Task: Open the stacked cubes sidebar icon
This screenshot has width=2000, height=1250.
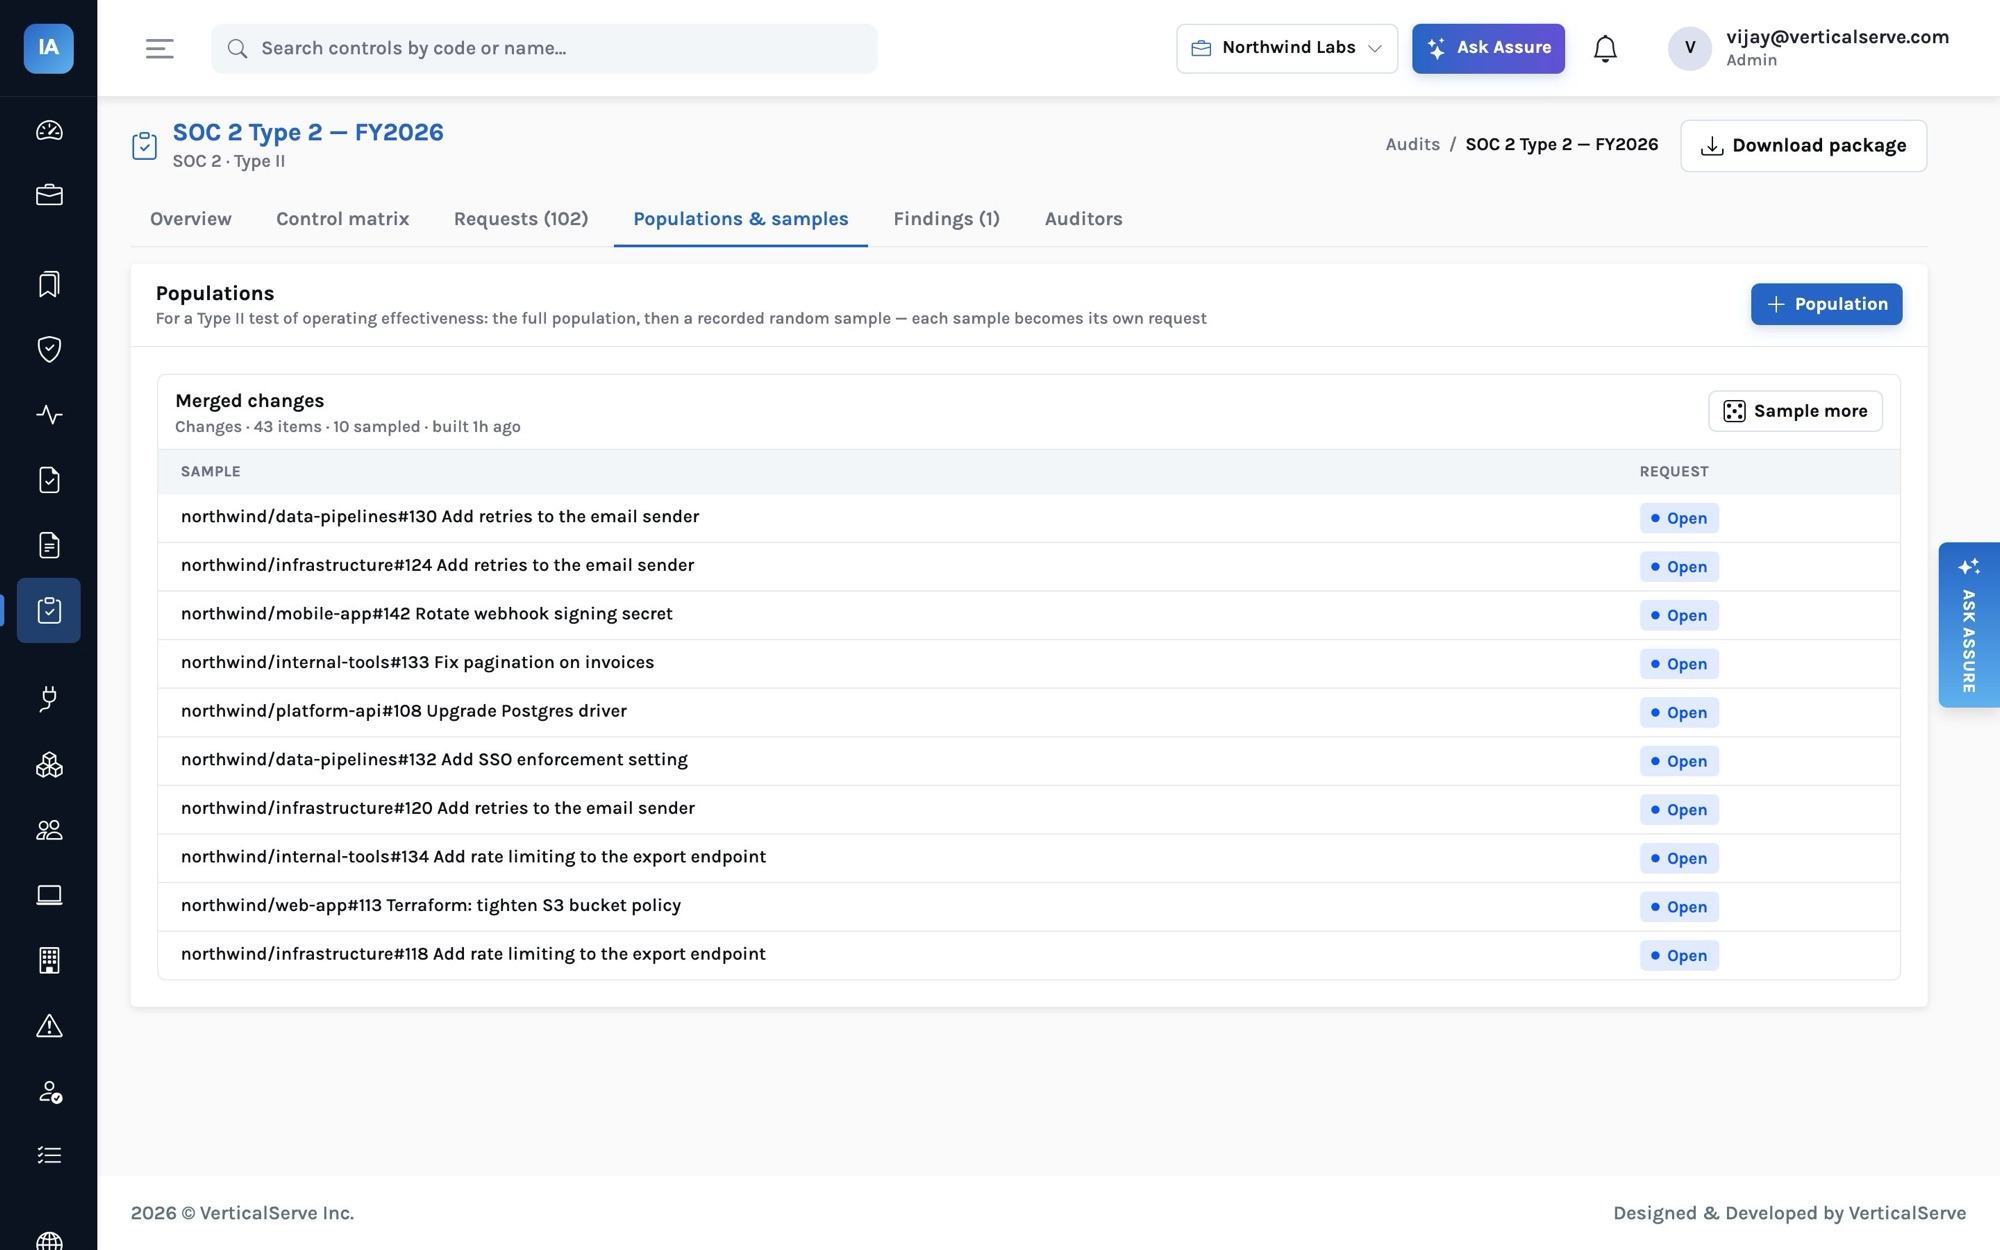Action: coord(49,765)
